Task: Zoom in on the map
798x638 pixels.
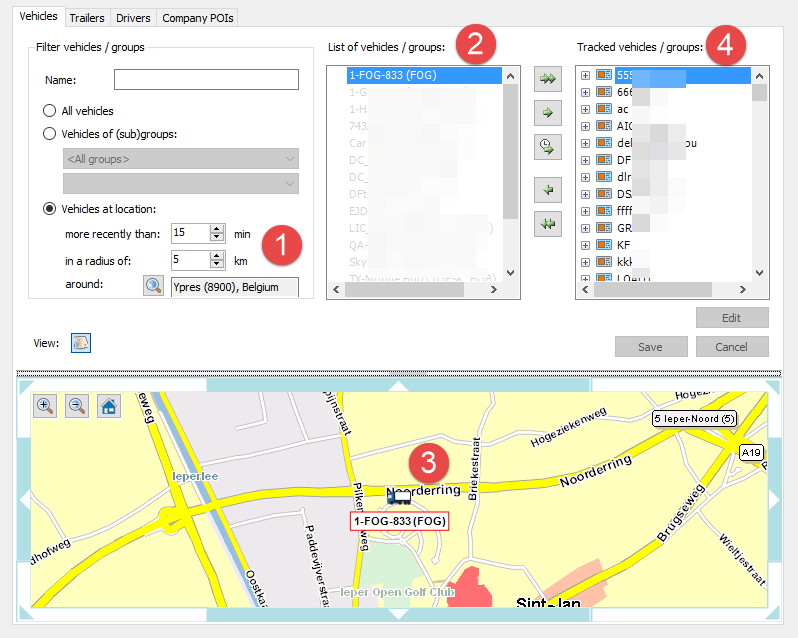Action: tap(46, 405)
